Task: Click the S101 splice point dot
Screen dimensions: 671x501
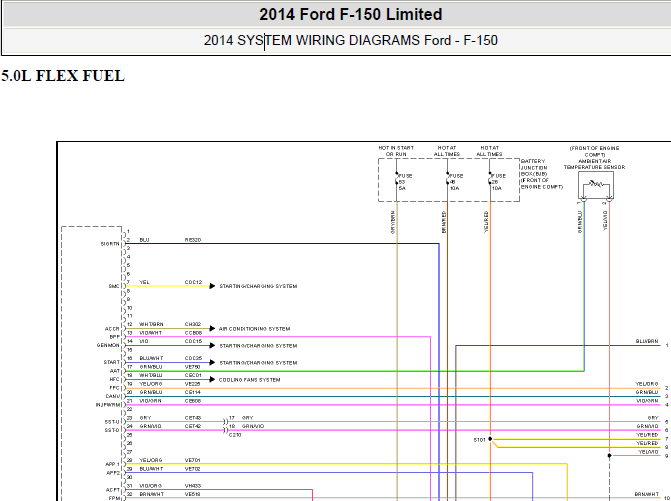Action: pyautogui.click(x=490, y=439)
